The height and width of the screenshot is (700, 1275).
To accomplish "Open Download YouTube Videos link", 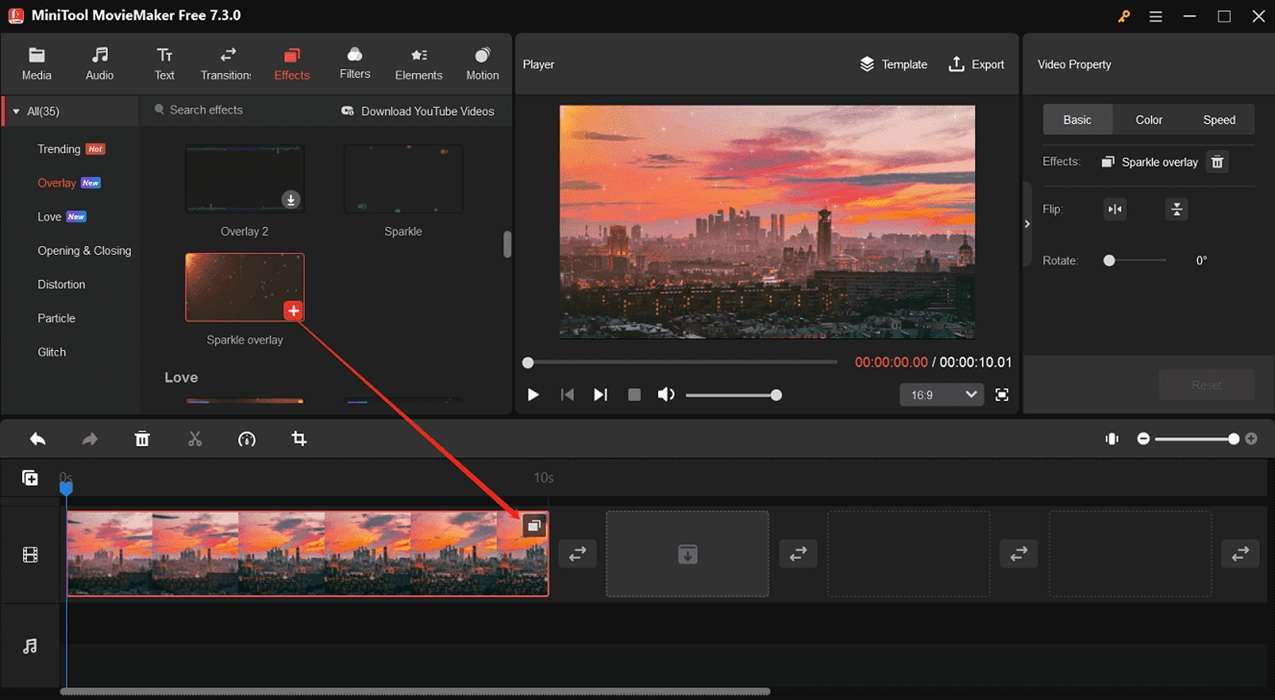I will [418, 111].
